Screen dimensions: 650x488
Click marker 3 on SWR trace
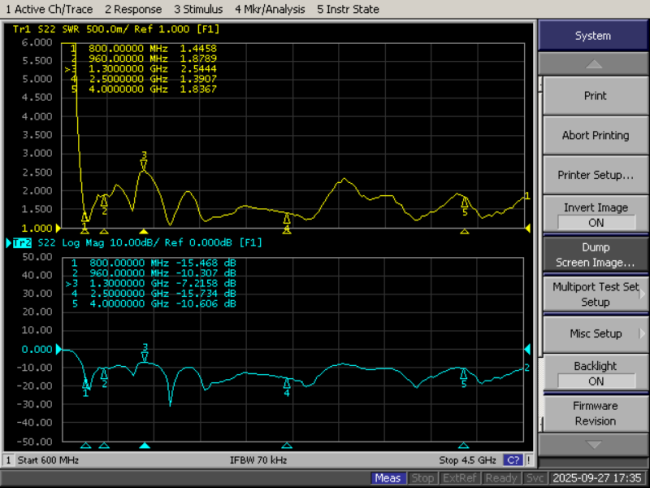144,161
